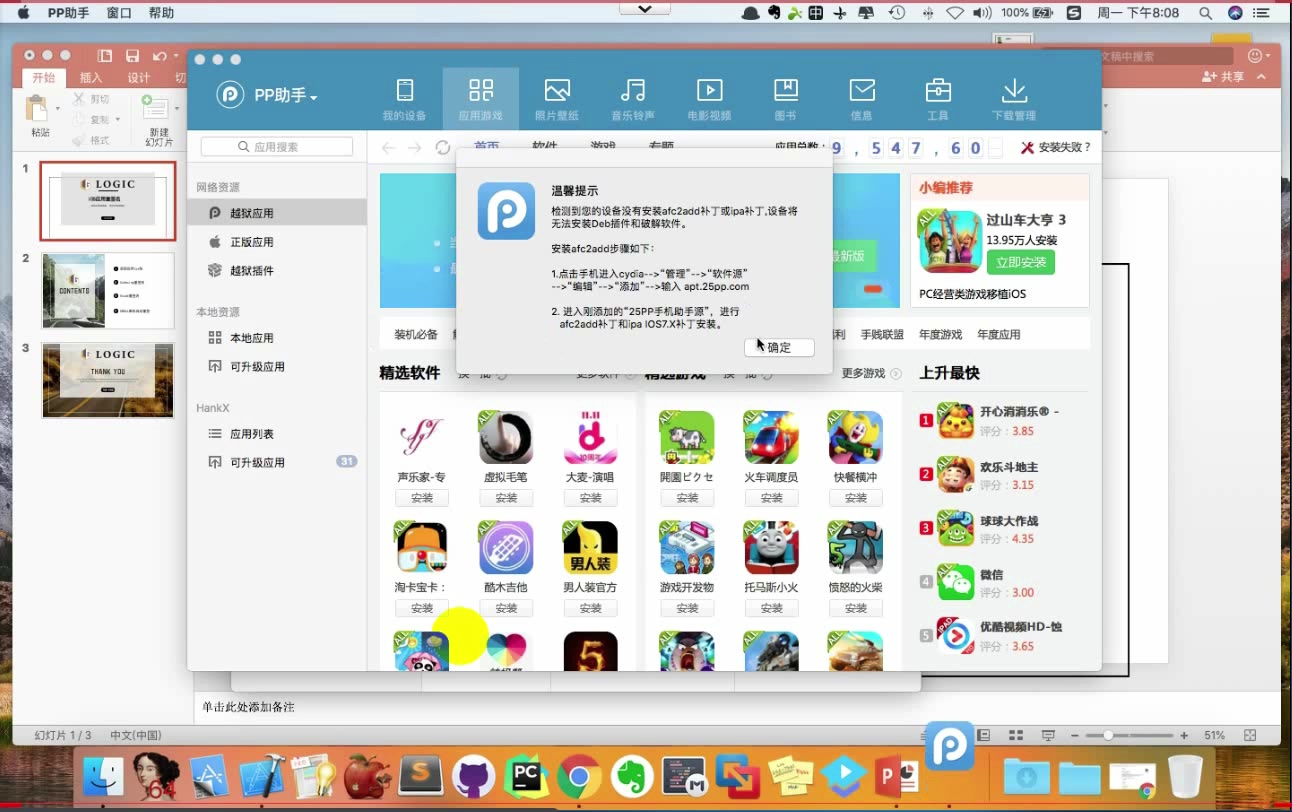The image size is (1292, 812).
Task: Open 图书 section icon
Action: pos(785,91)
